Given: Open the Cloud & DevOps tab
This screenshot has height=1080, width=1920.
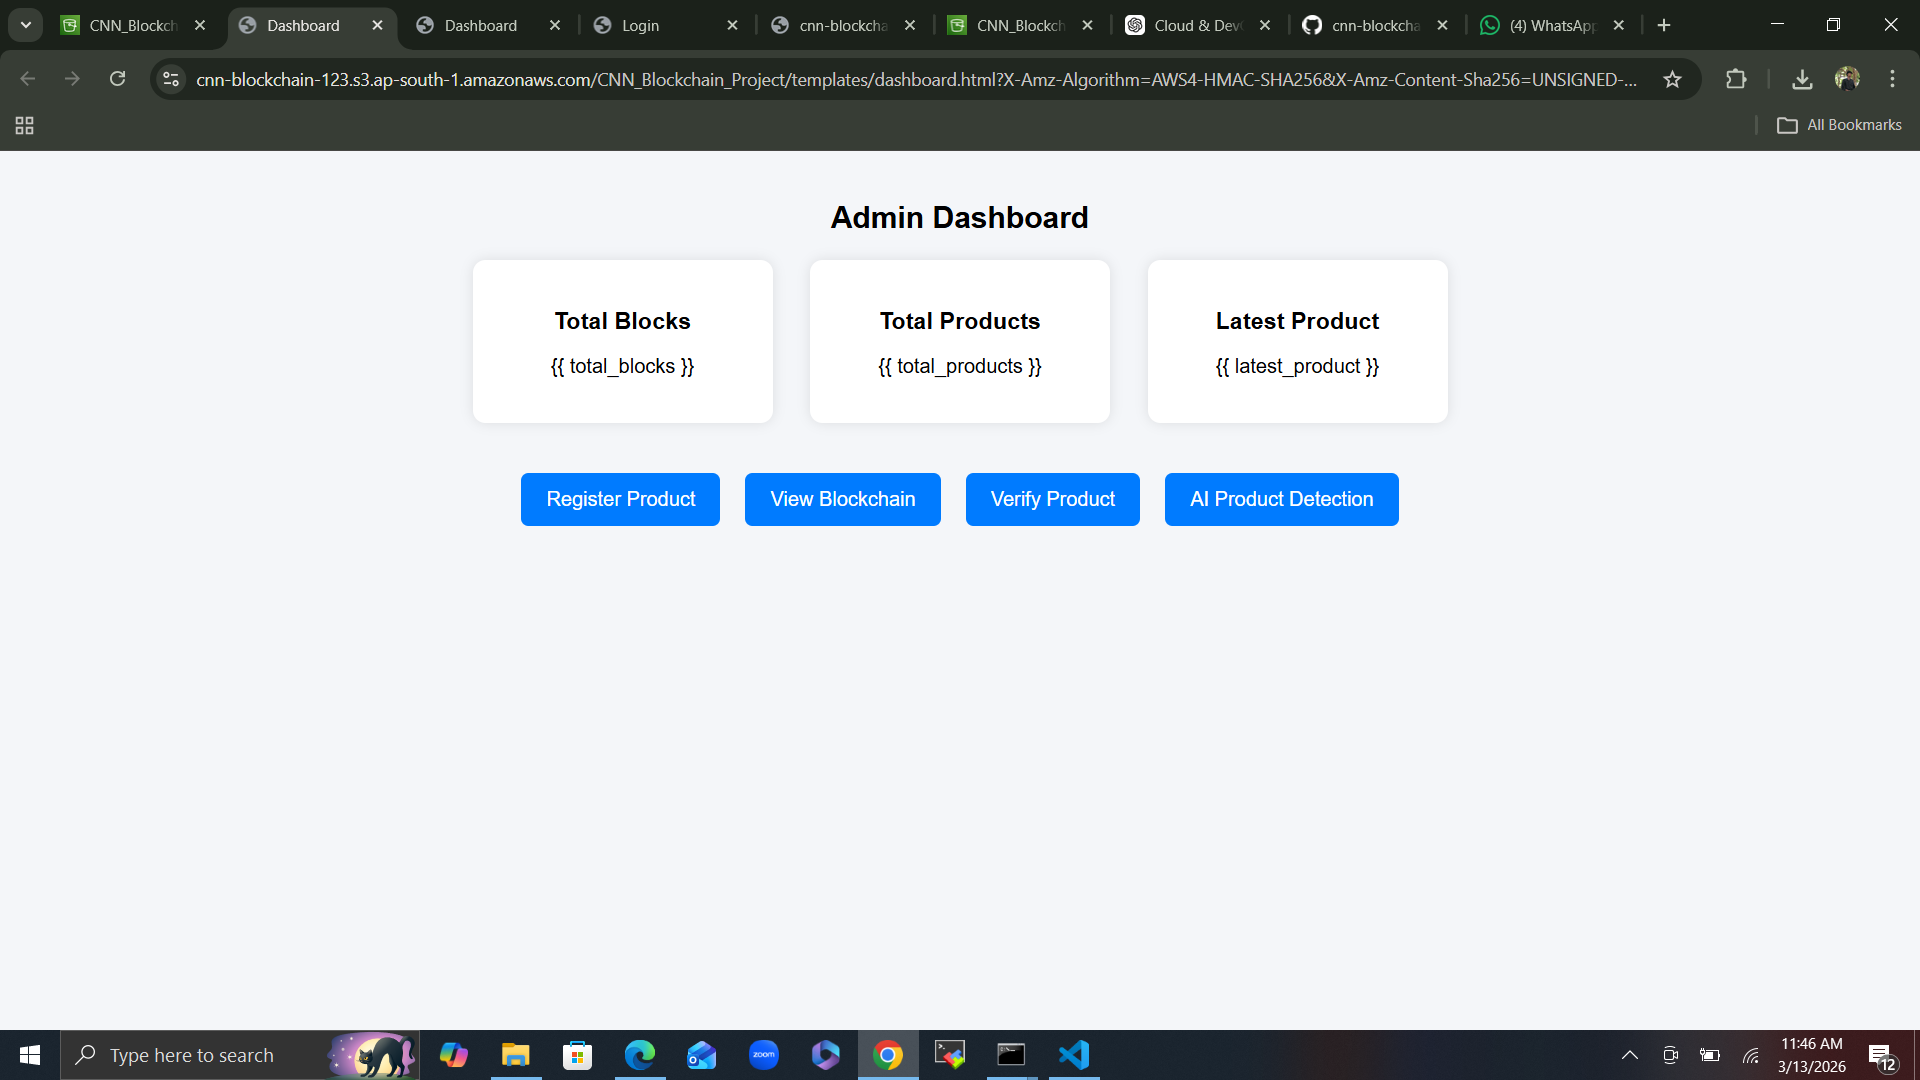Looking at the screenshot, I should click(x=1196, y=25).
